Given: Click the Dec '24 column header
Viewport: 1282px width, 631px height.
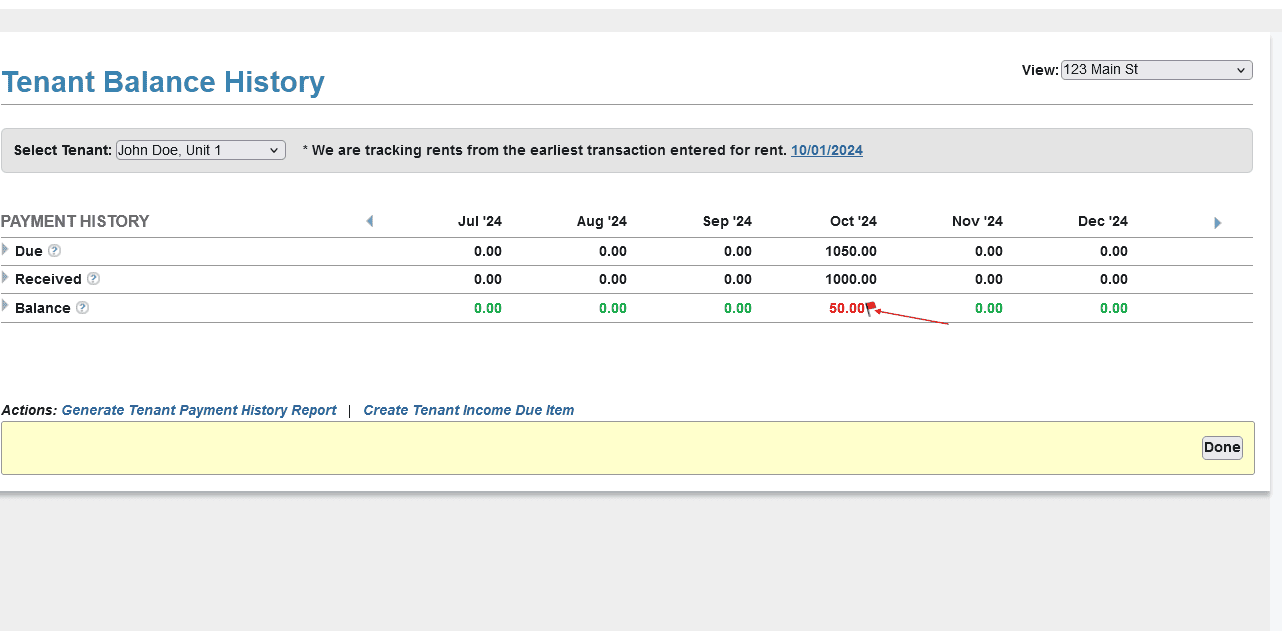Looking at the screenshot, I should coord(1102,221).
